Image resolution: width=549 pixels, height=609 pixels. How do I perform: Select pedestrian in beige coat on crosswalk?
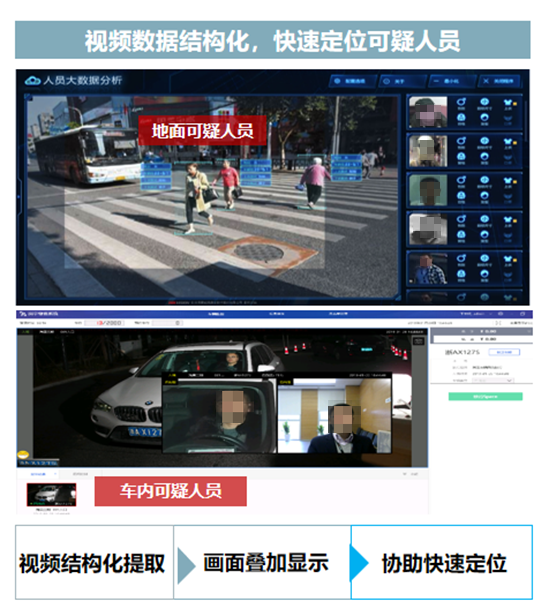tap(198, 198)
